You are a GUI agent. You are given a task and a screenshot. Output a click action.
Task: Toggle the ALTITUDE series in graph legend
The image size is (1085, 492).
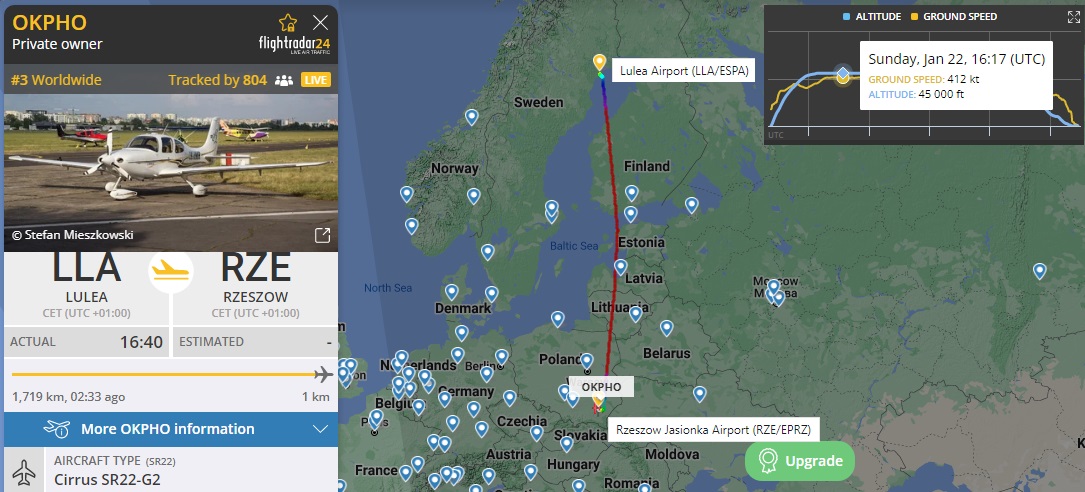coord(872,16)
